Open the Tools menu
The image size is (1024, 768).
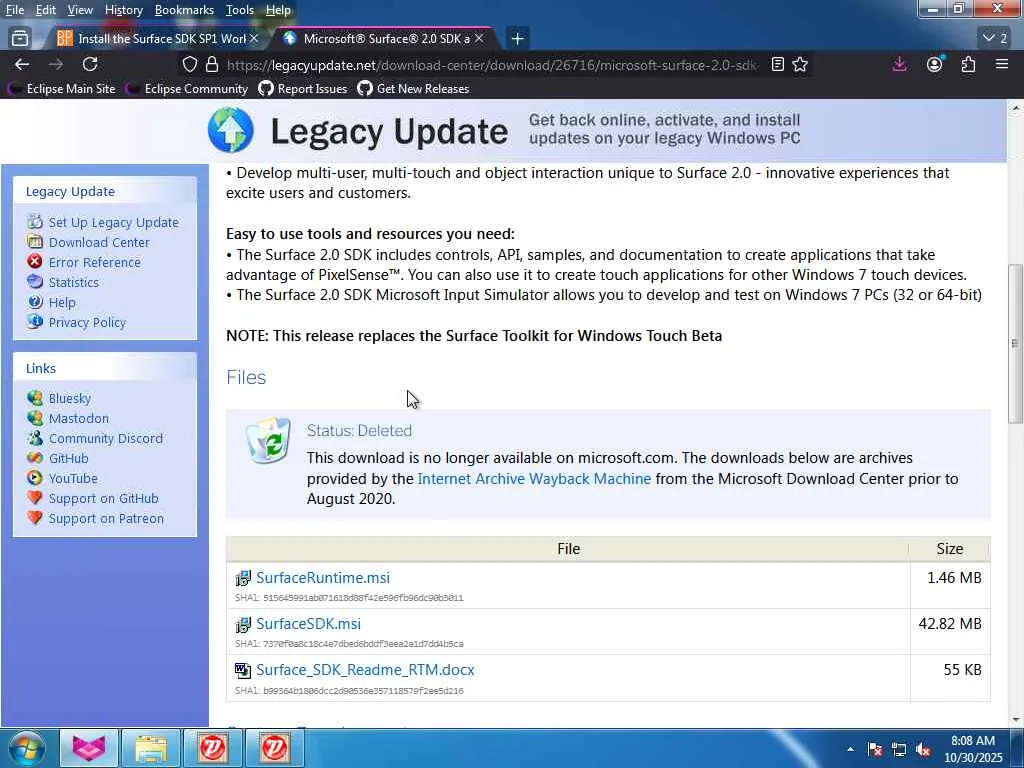pos(240,10)
